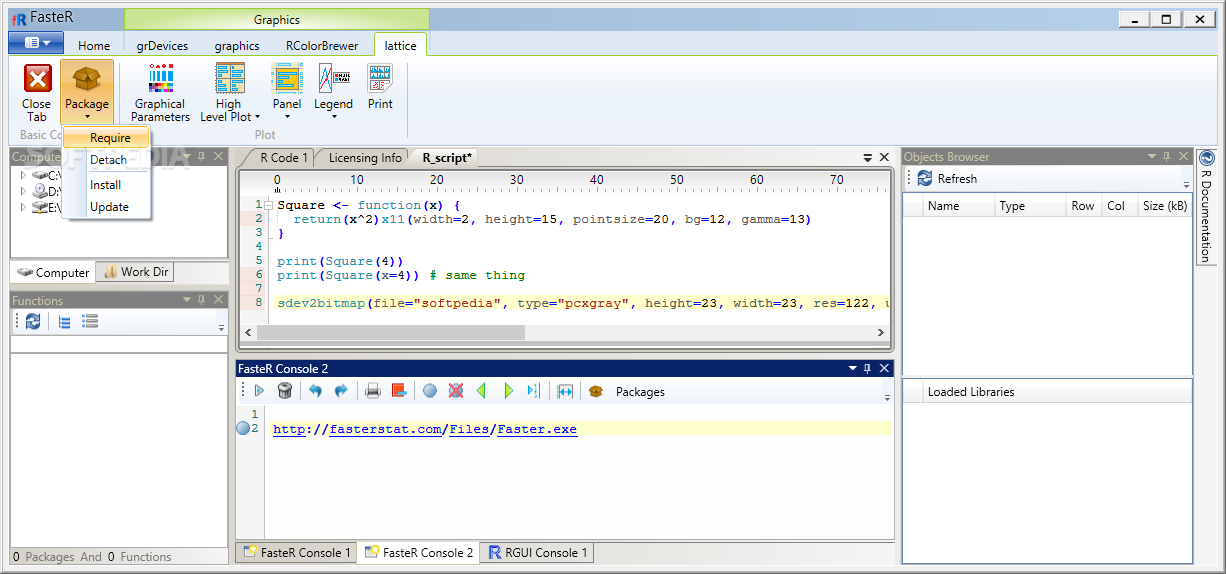Toggle breakpoint marker on console line 2

pos(243,429)
